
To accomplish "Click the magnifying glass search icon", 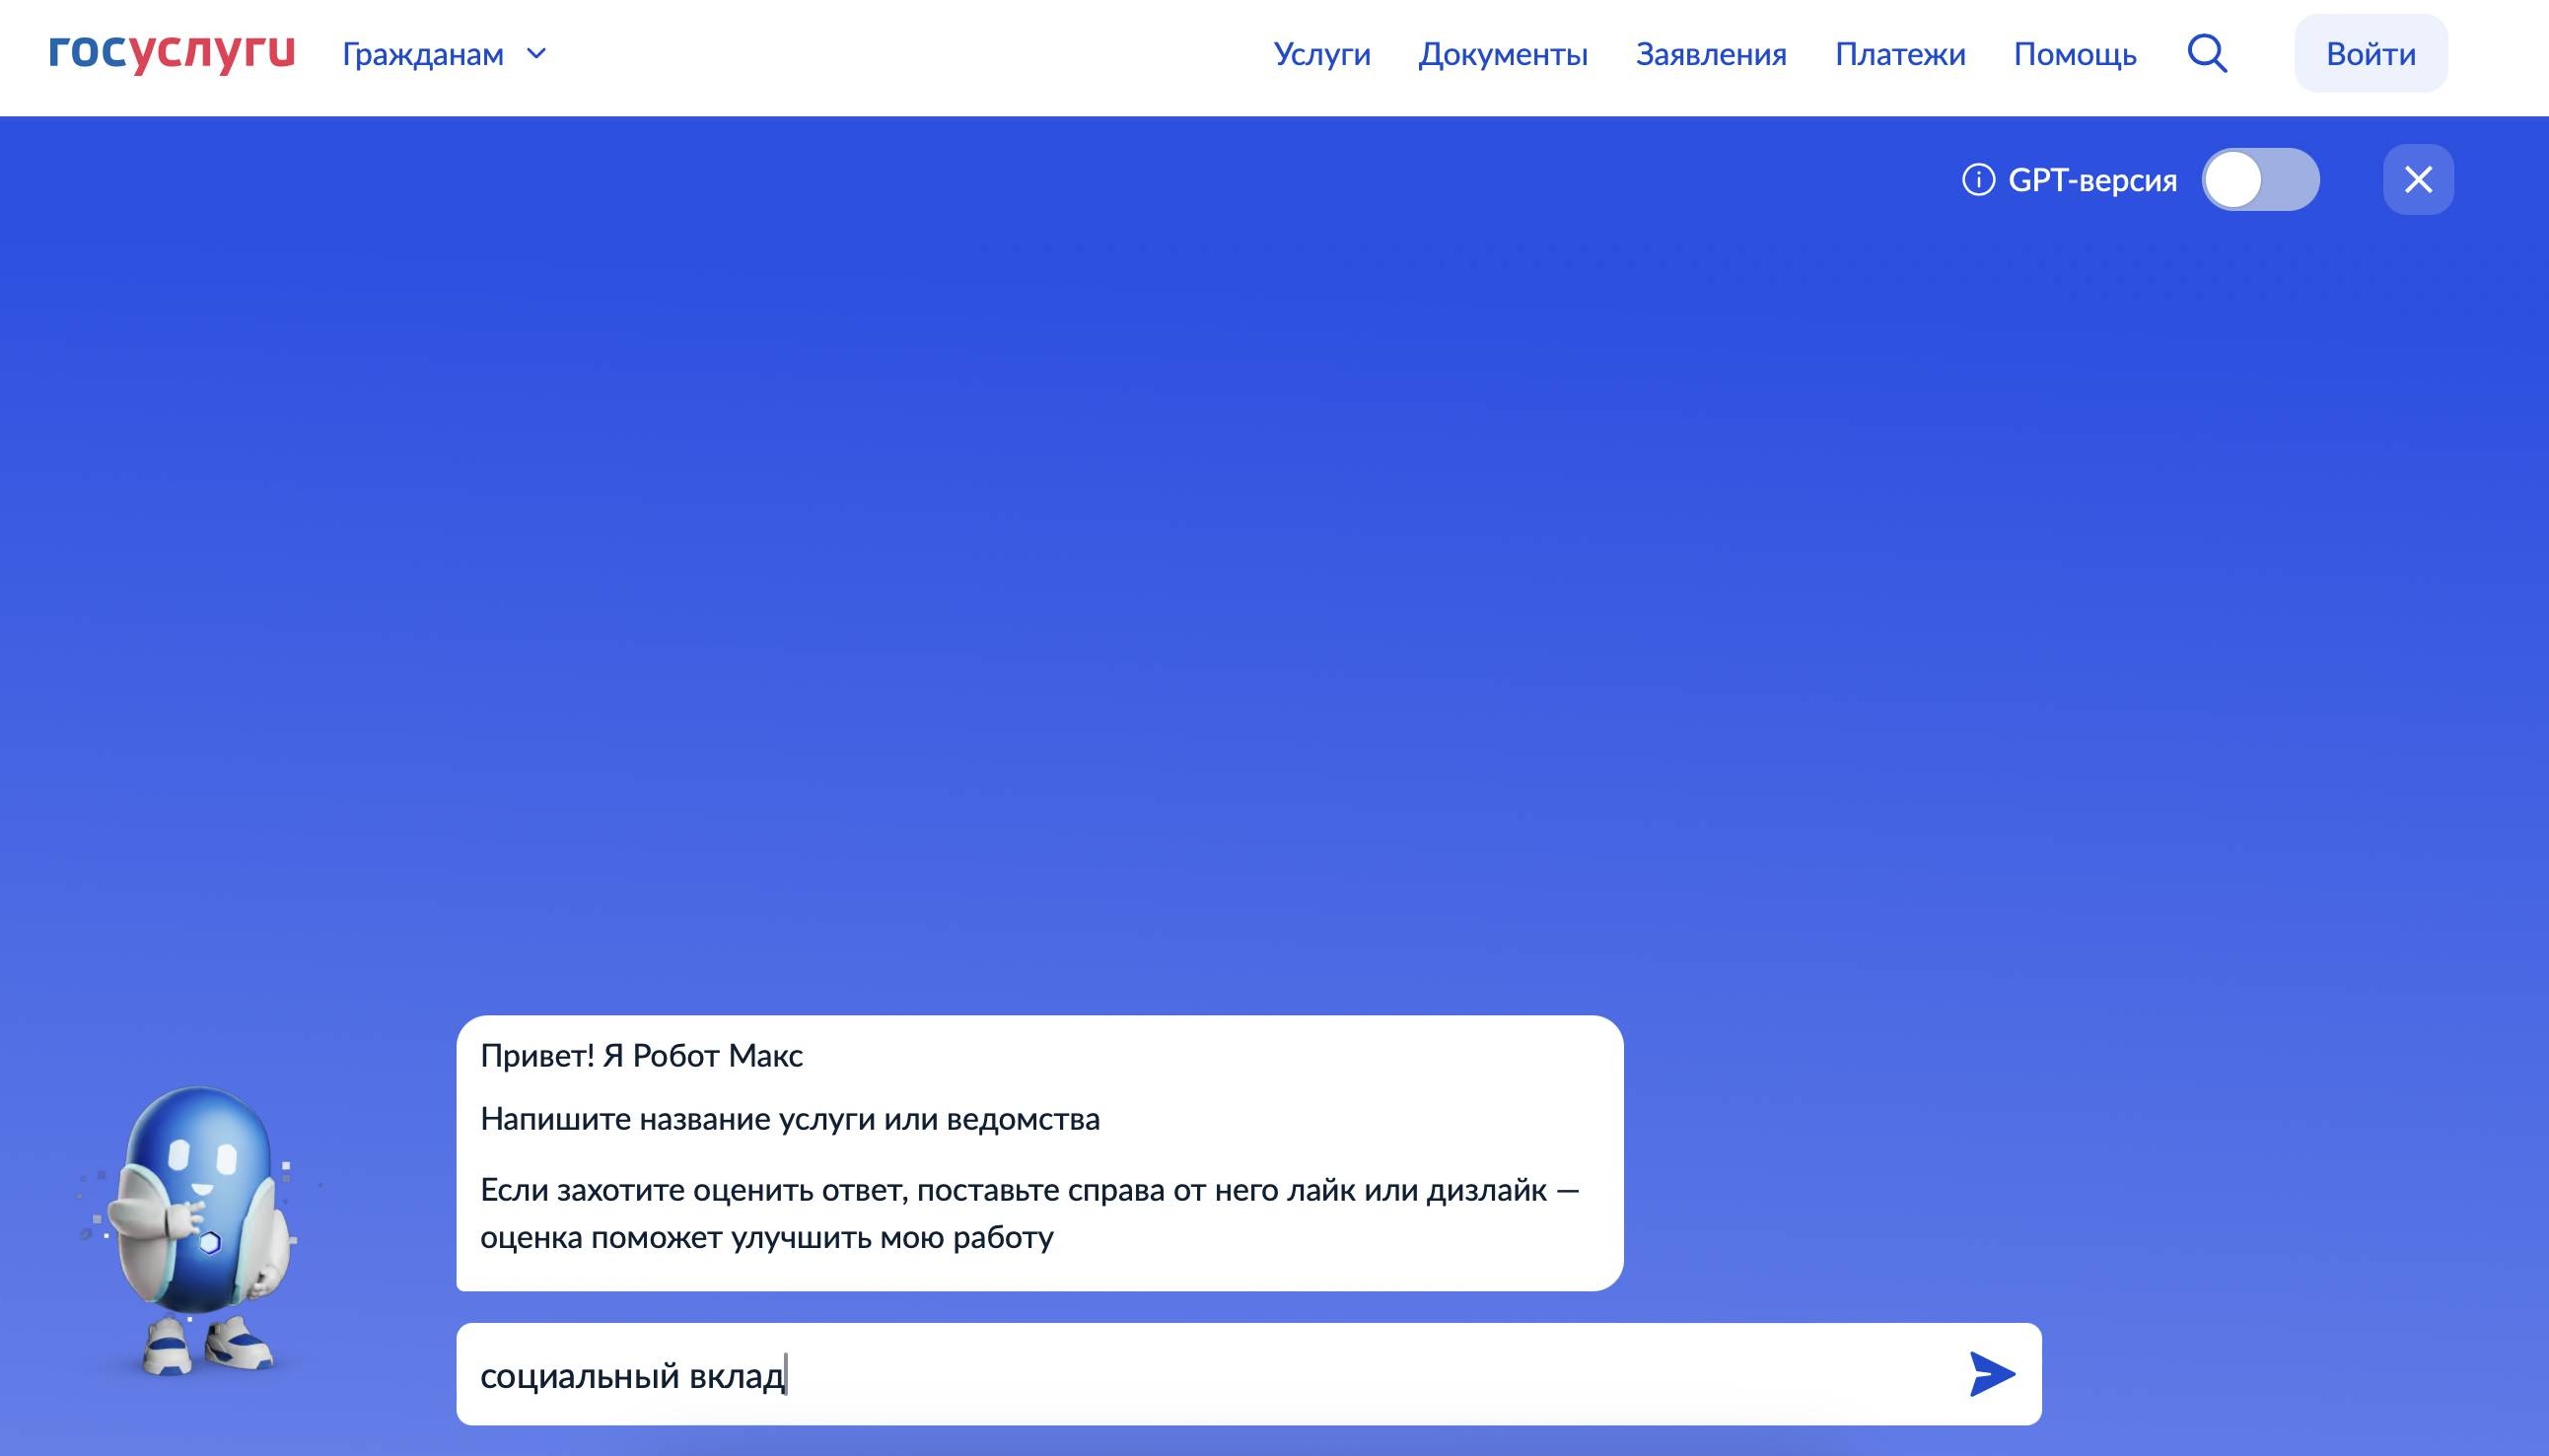I will point(2206,54).
